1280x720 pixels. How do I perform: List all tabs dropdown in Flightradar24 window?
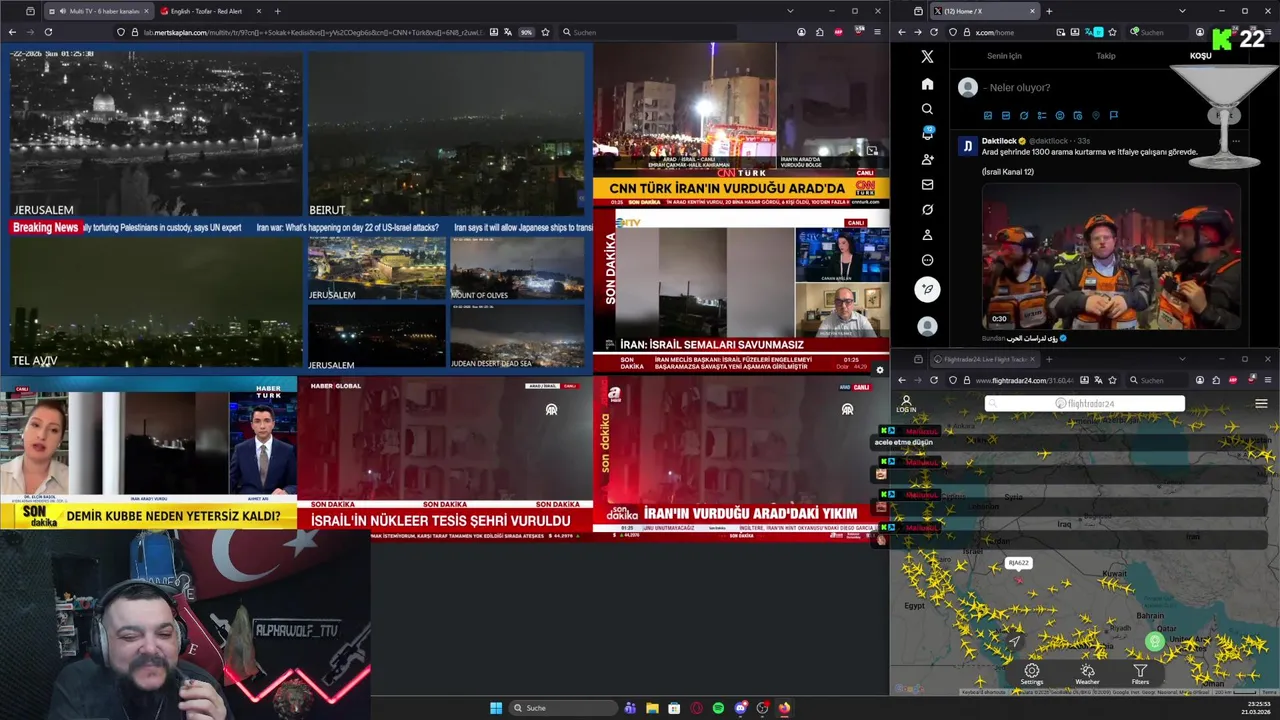(1182, 359)
